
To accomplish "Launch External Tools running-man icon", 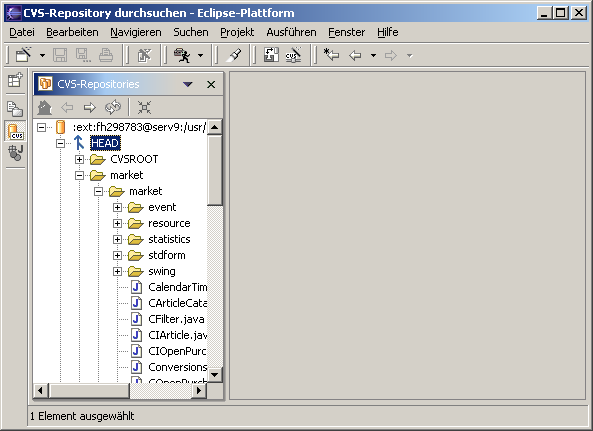I will pos(182,55).
